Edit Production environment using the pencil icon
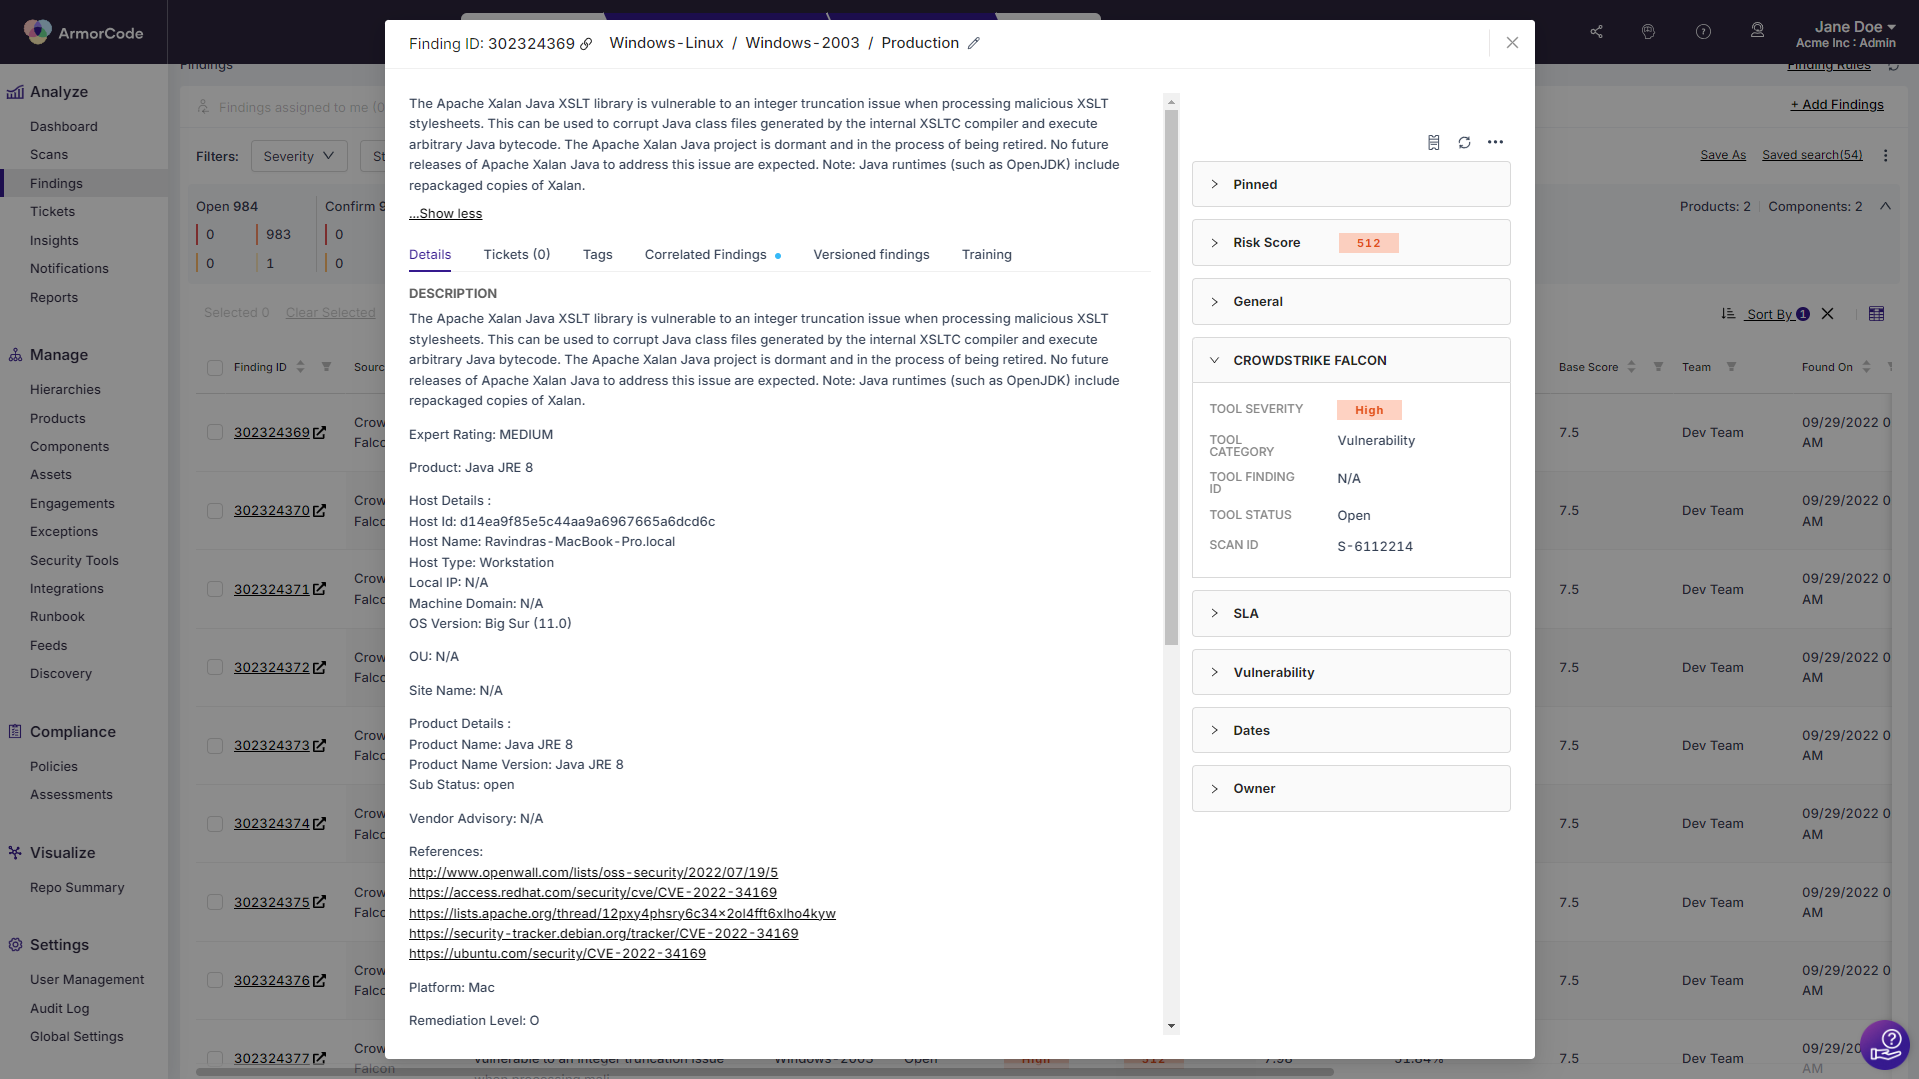1919x1079 pixels. click(974, 43)
